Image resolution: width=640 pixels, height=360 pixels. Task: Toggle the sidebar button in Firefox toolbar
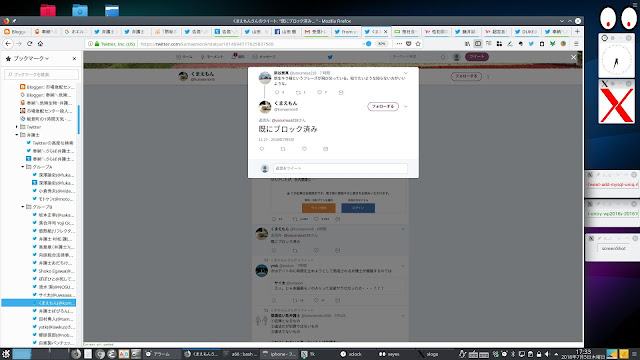click(478, 44)
